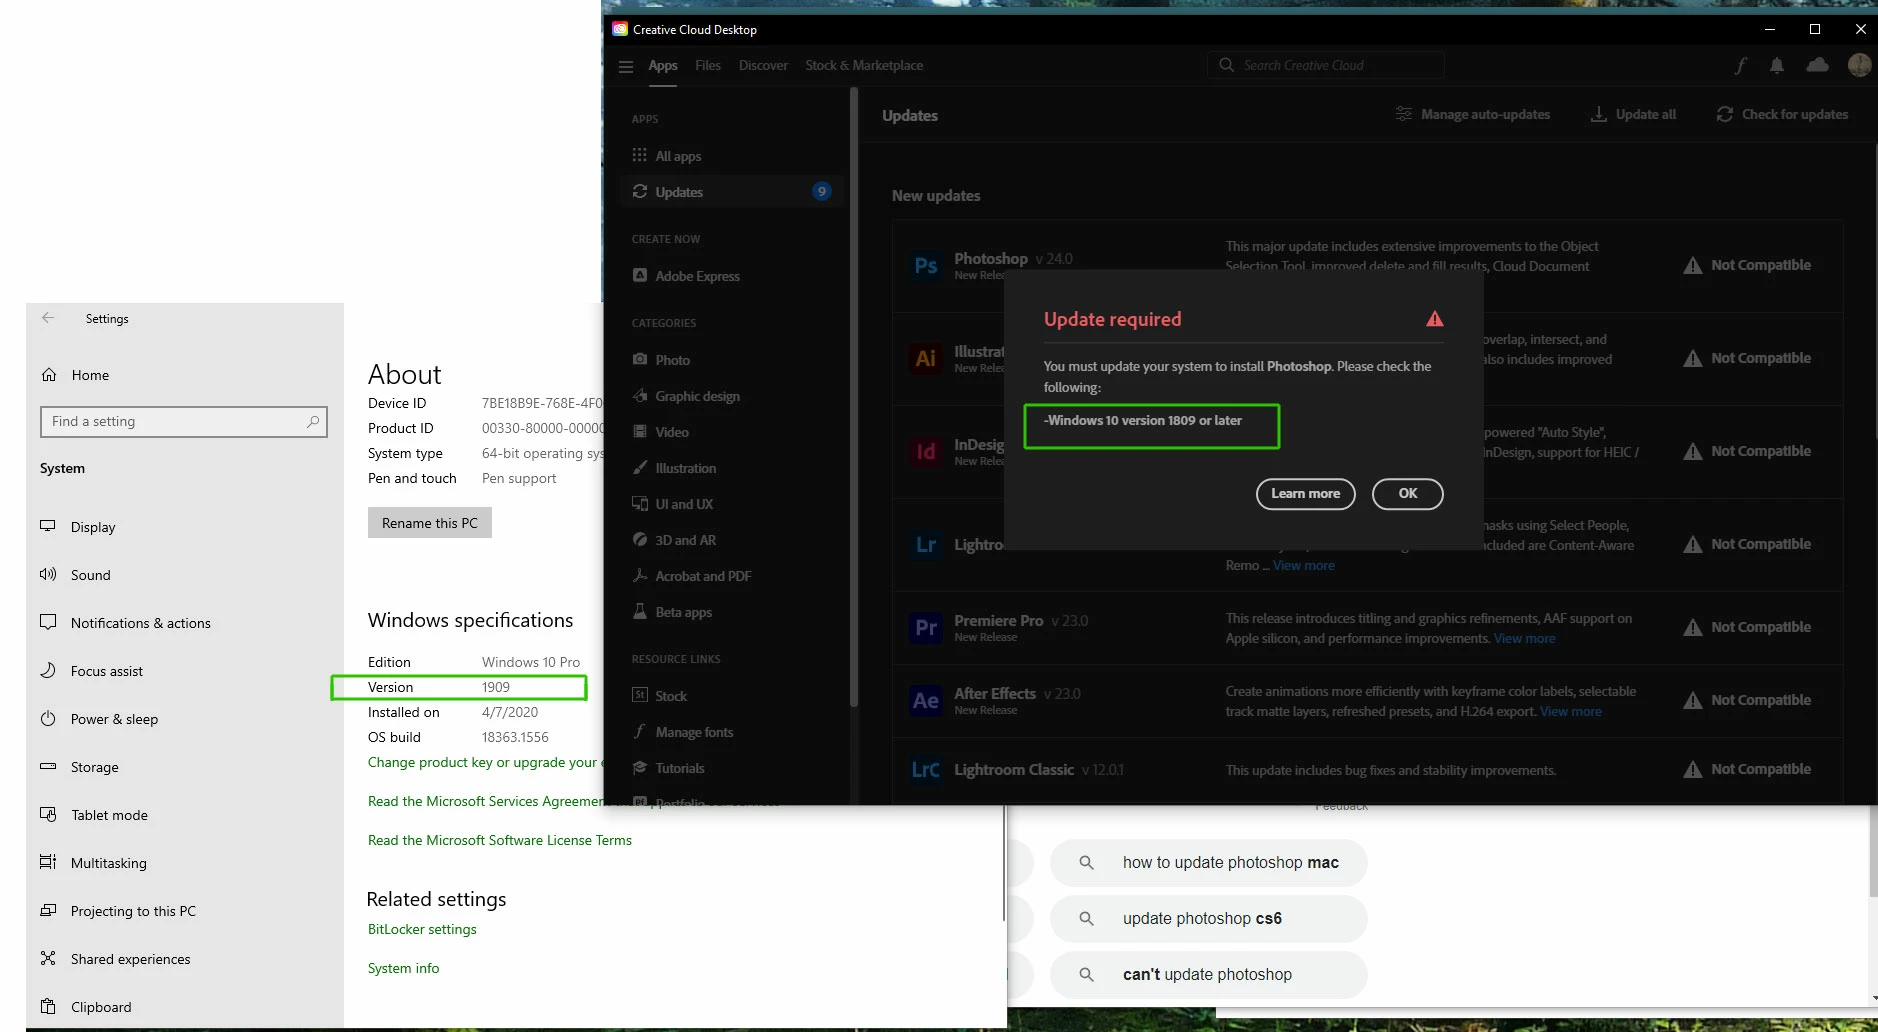Click the Find a setting search box

pos(184,422)
